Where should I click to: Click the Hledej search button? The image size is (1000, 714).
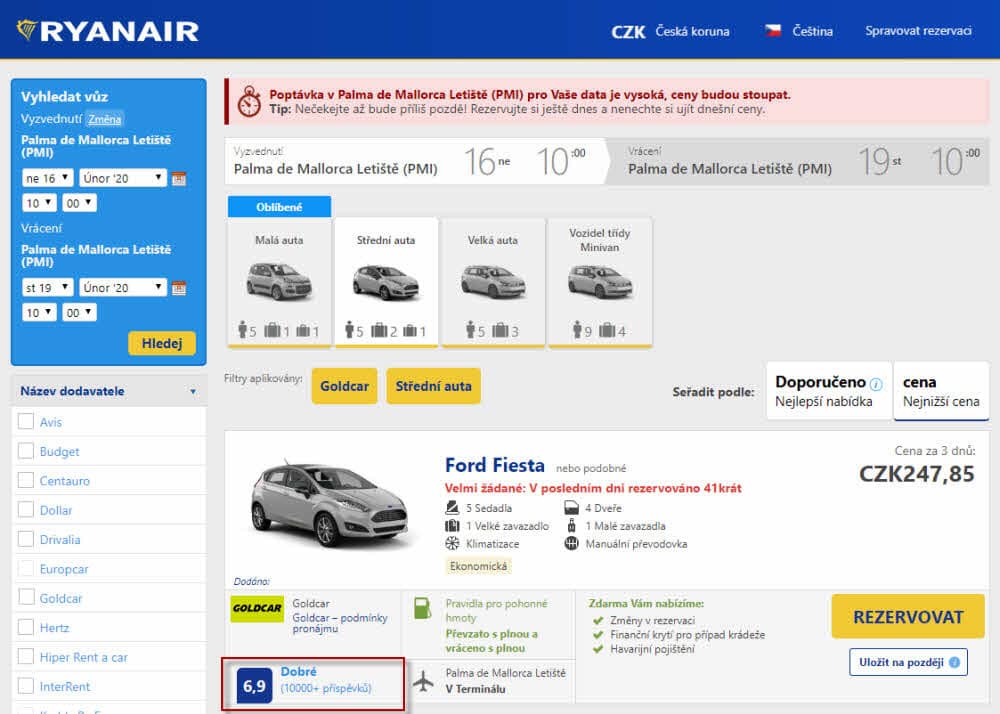162,343
